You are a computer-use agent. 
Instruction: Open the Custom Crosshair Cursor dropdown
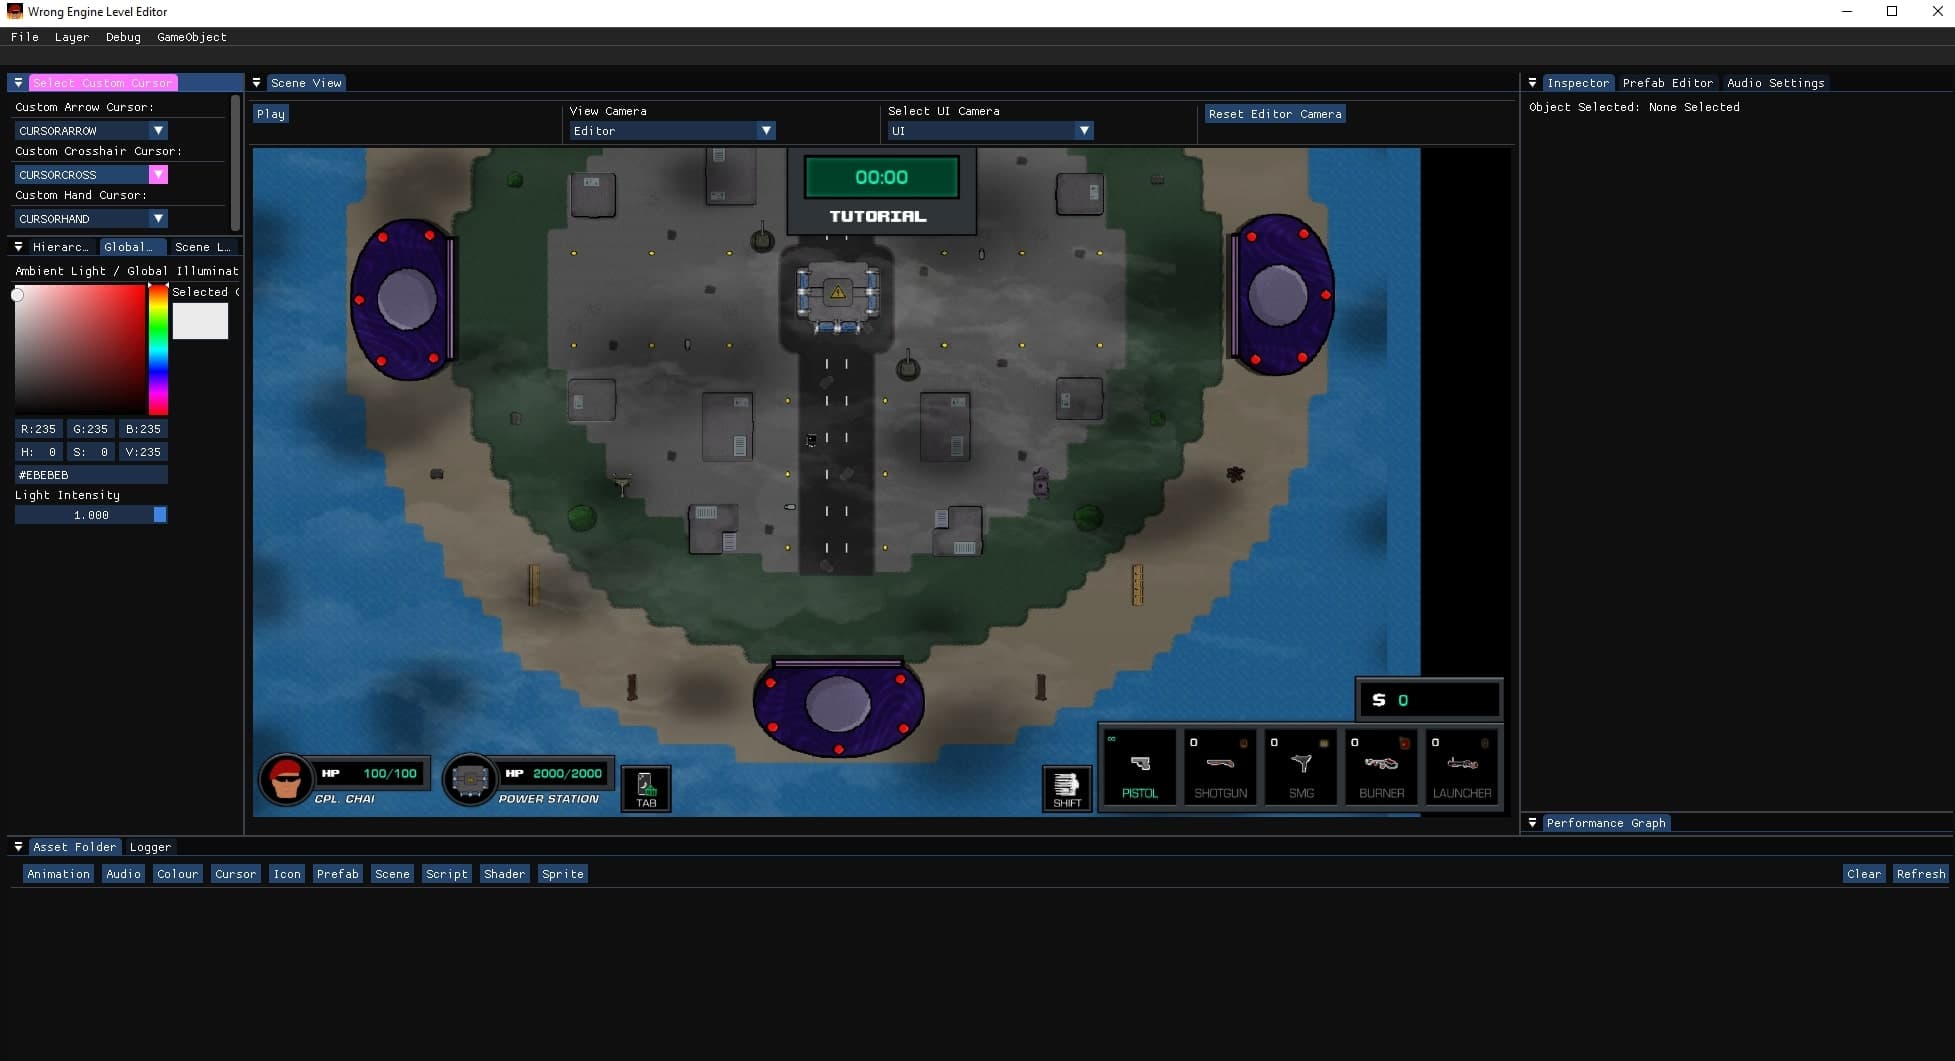coord(91,175)
